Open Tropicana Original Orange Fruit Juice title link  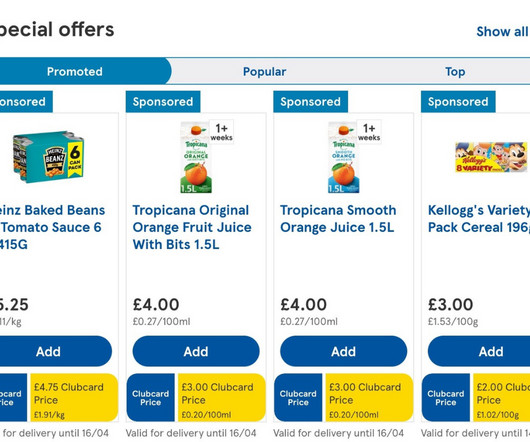[x=192, y=227]
